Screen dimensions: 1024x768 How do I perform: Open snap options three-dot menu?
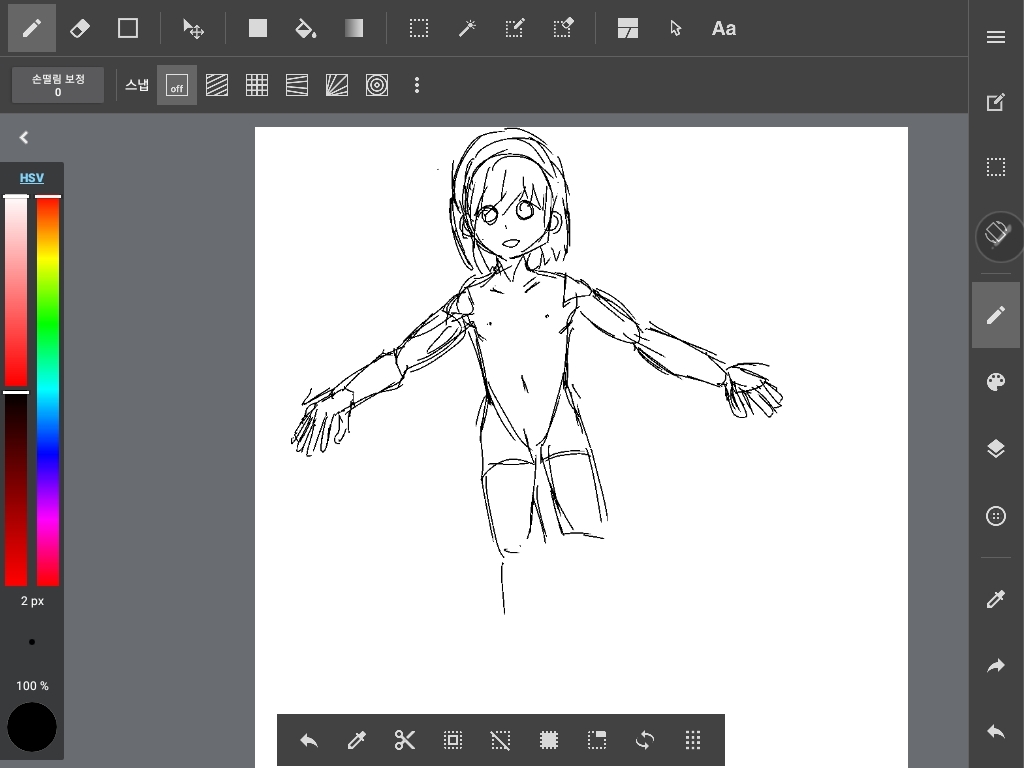417,86
